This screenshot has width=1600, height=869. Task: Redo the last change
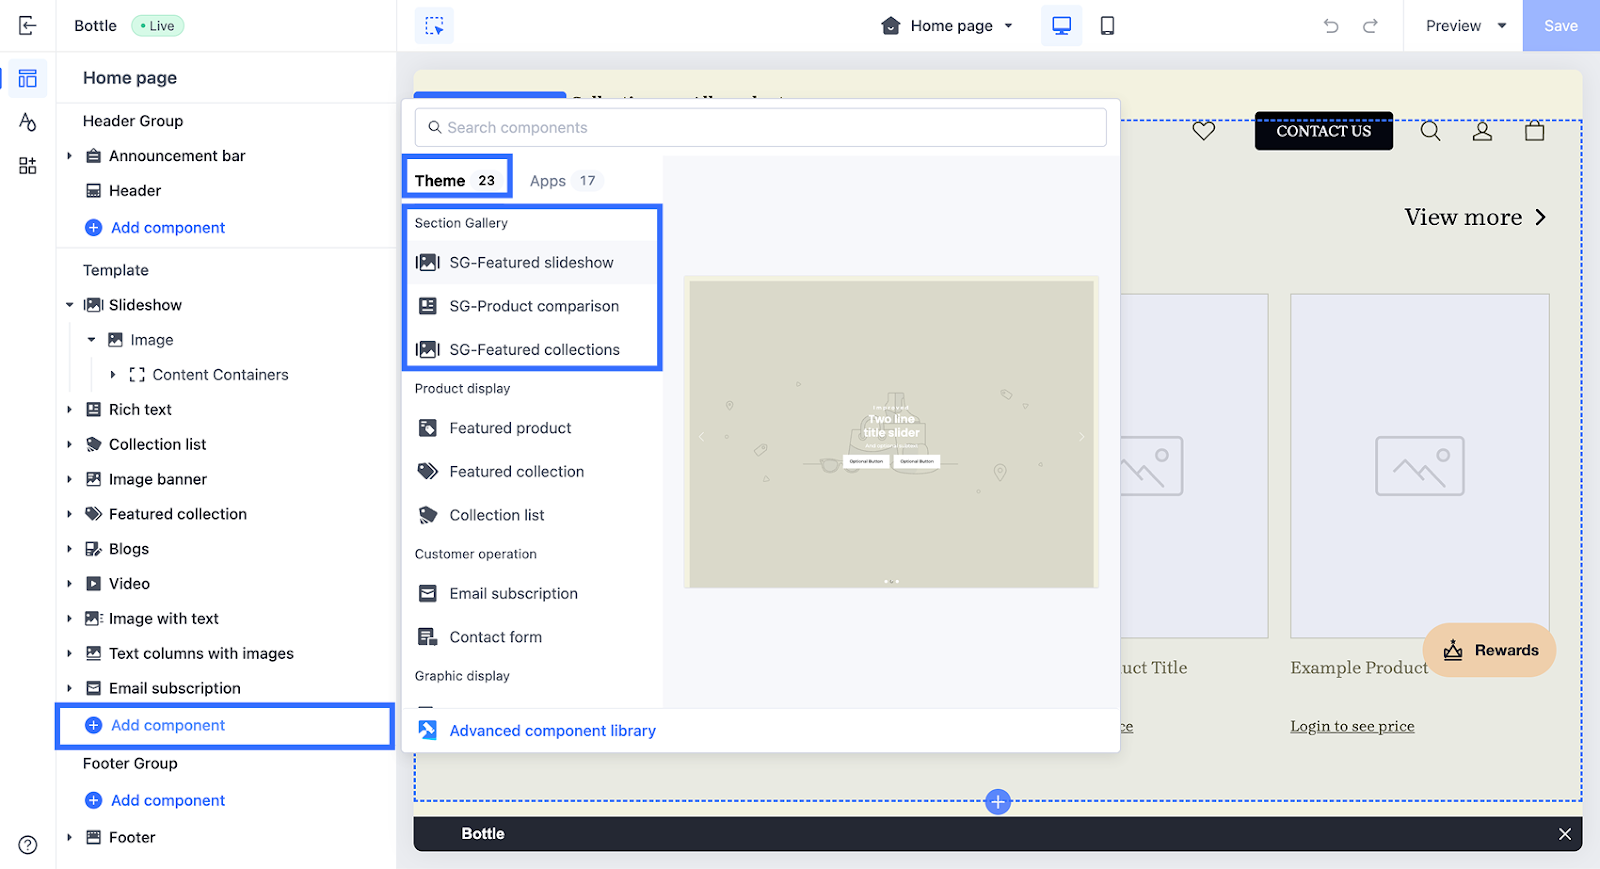click(x=1370, y=26)
